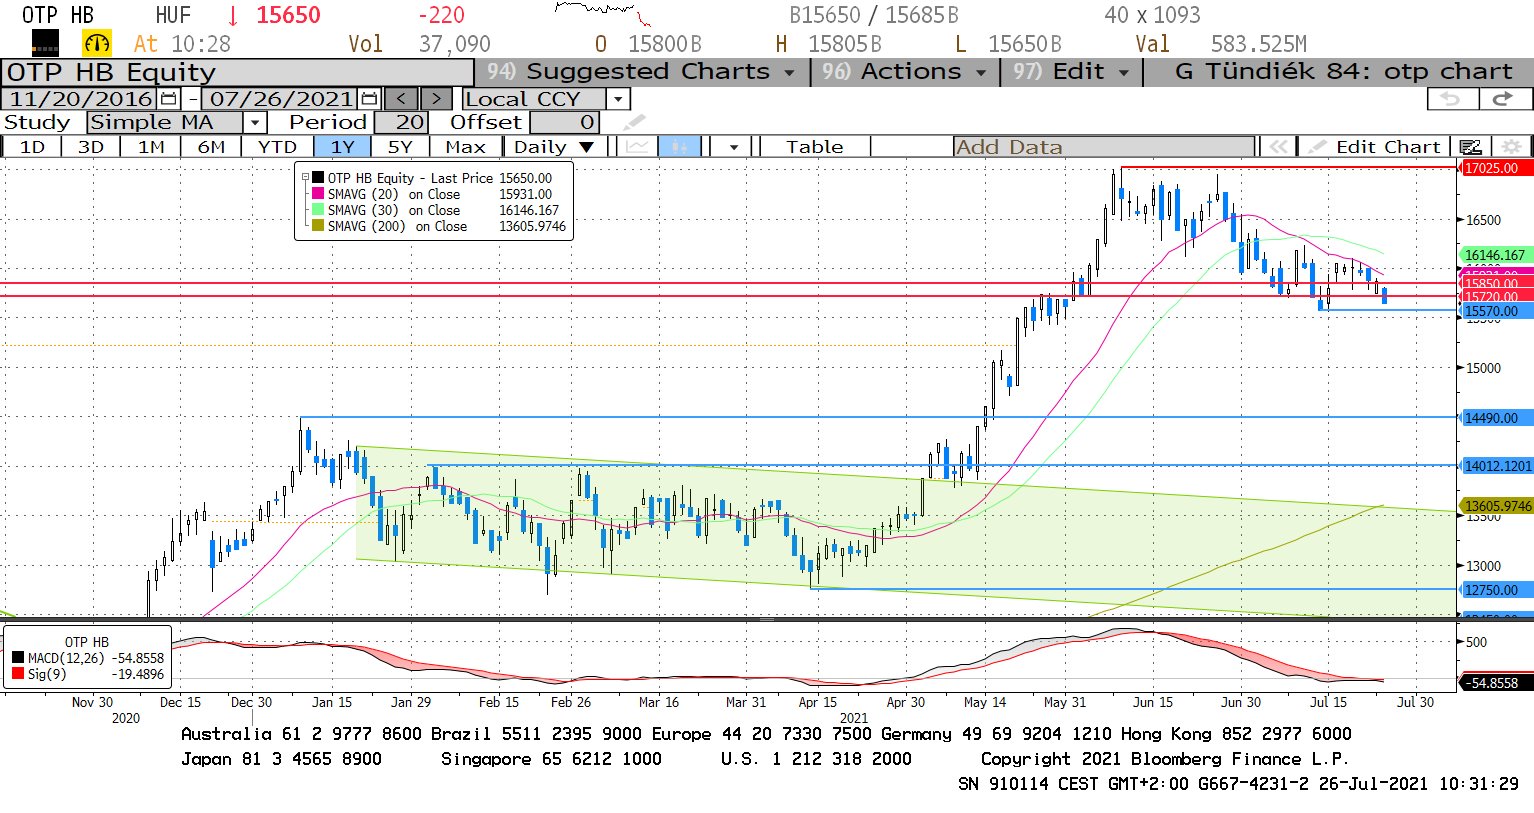
Task: Click the 17025.00 red price label
Action: click(1496, 168)
